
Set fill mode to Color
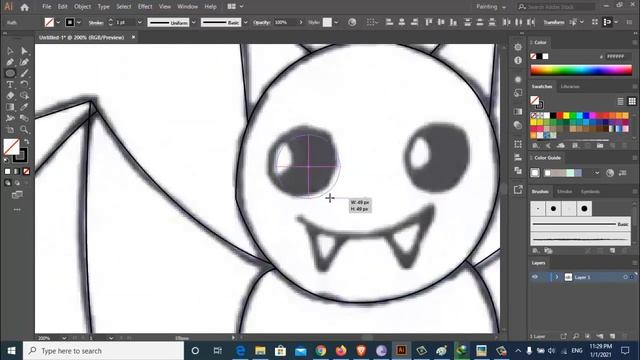pos(7,171)
